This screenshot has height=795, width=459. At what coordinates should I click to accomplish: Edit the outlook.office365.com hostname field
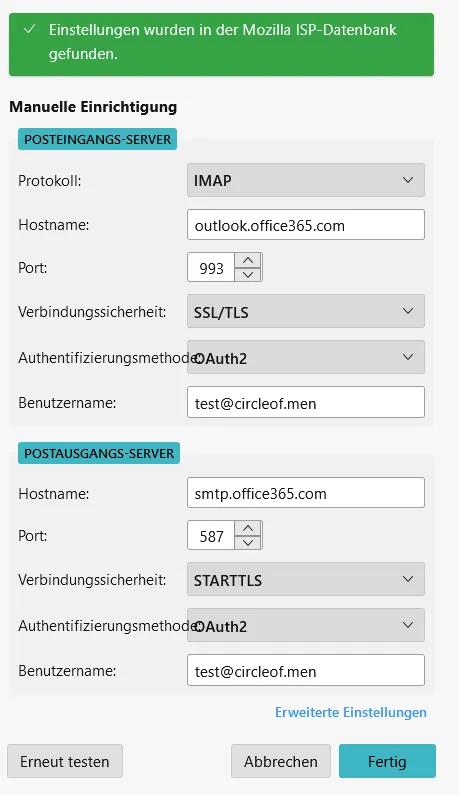click(306, 225)
